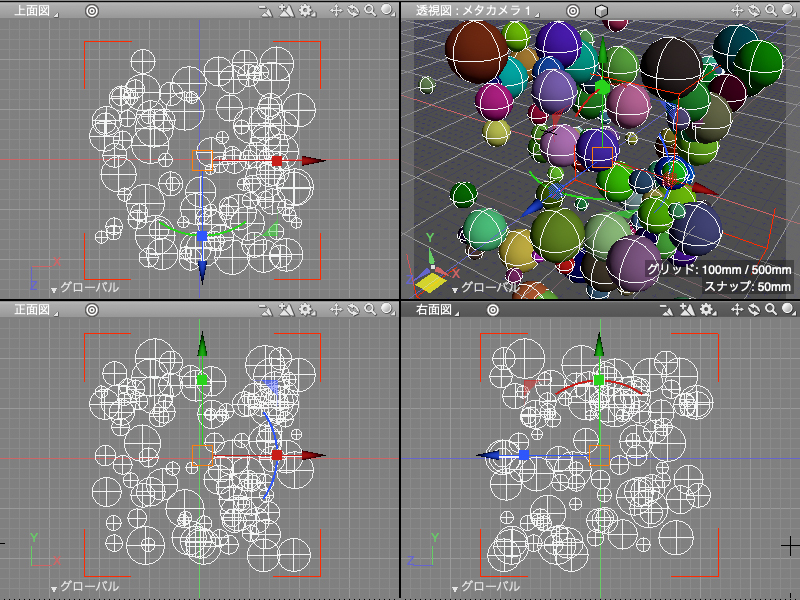Click orange manipulator center box in front view

point(202,455)
